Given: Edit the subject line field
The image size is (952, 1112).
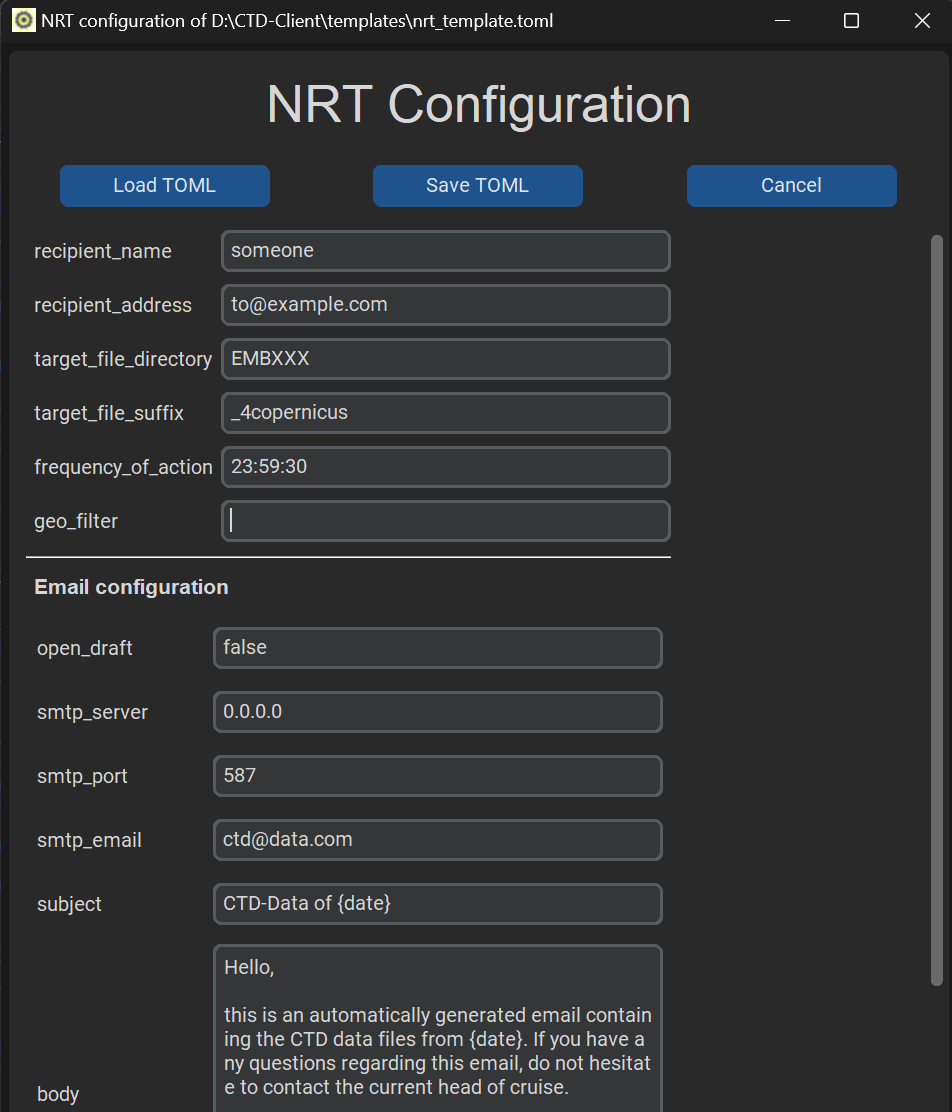Looking at the screenshot, I should point(437,904).
